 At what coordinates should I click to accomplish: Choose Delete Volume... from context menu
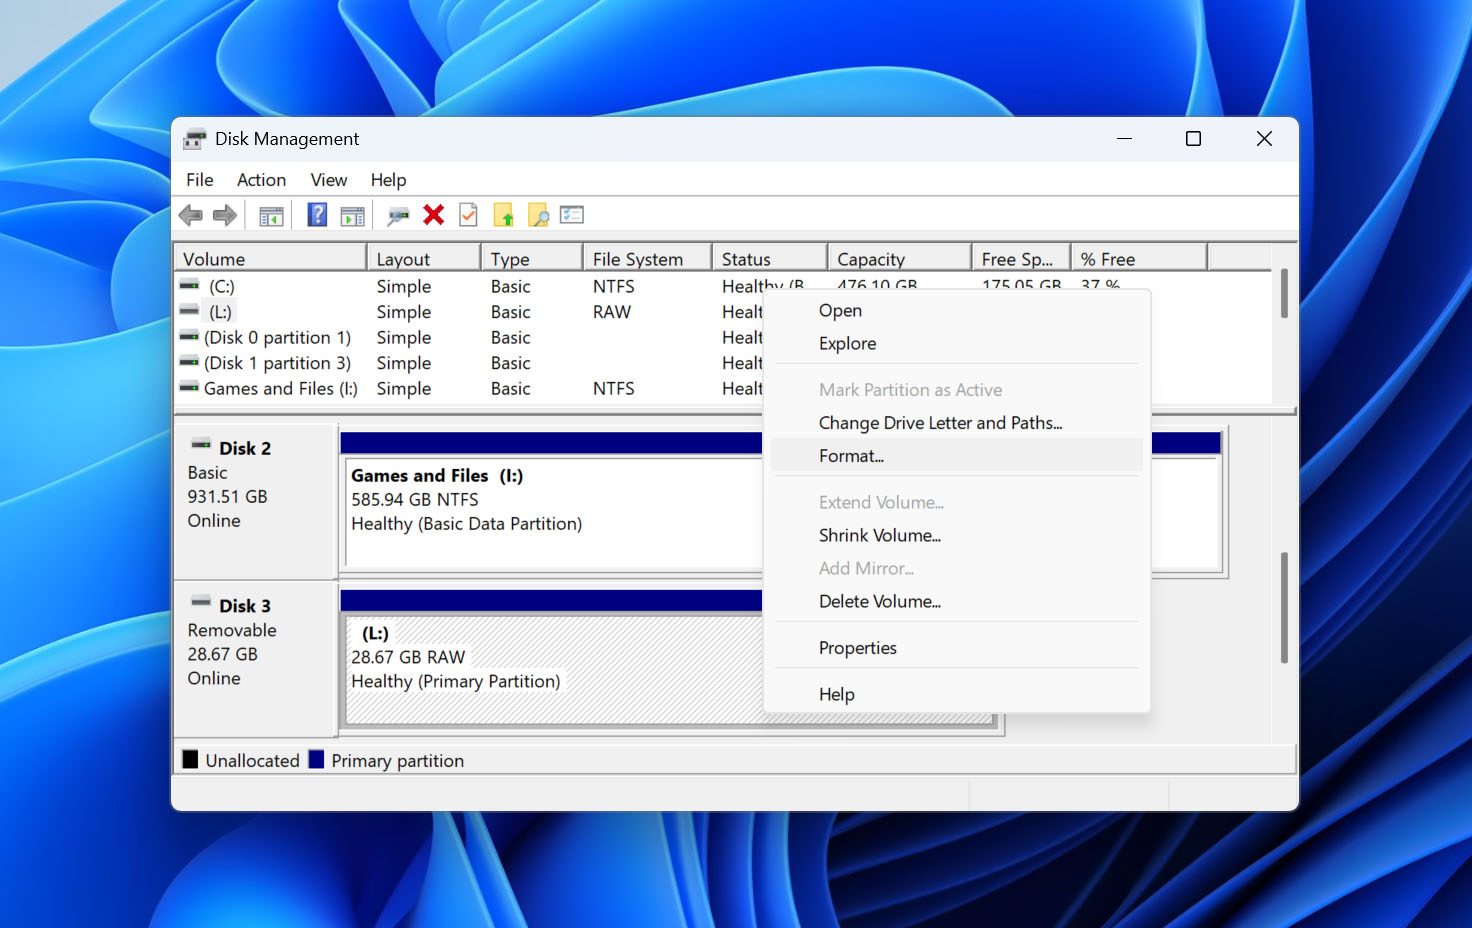pos(956,601)
